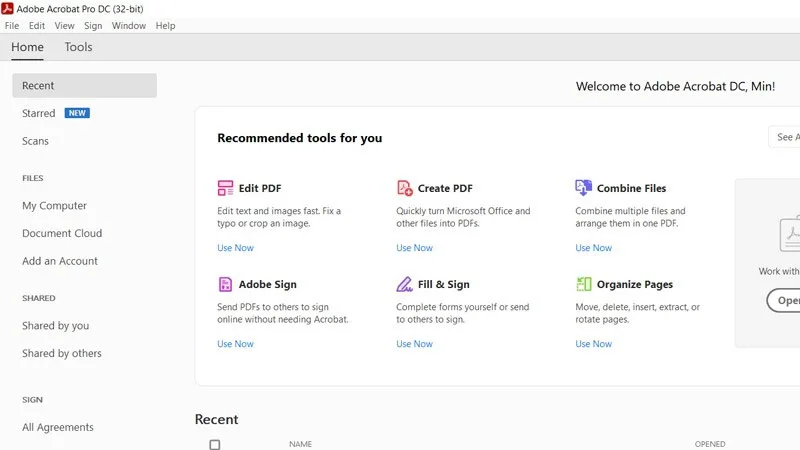
Task: Click the Organize Pages heading
Action: 635,284
